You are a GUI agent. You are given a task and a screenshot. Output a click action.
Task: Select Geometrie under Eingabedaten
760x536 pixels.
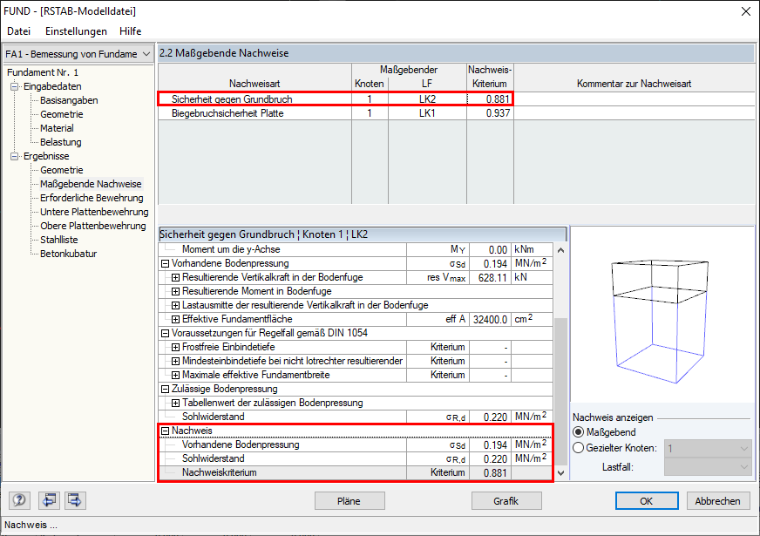(x=62, y=114)
